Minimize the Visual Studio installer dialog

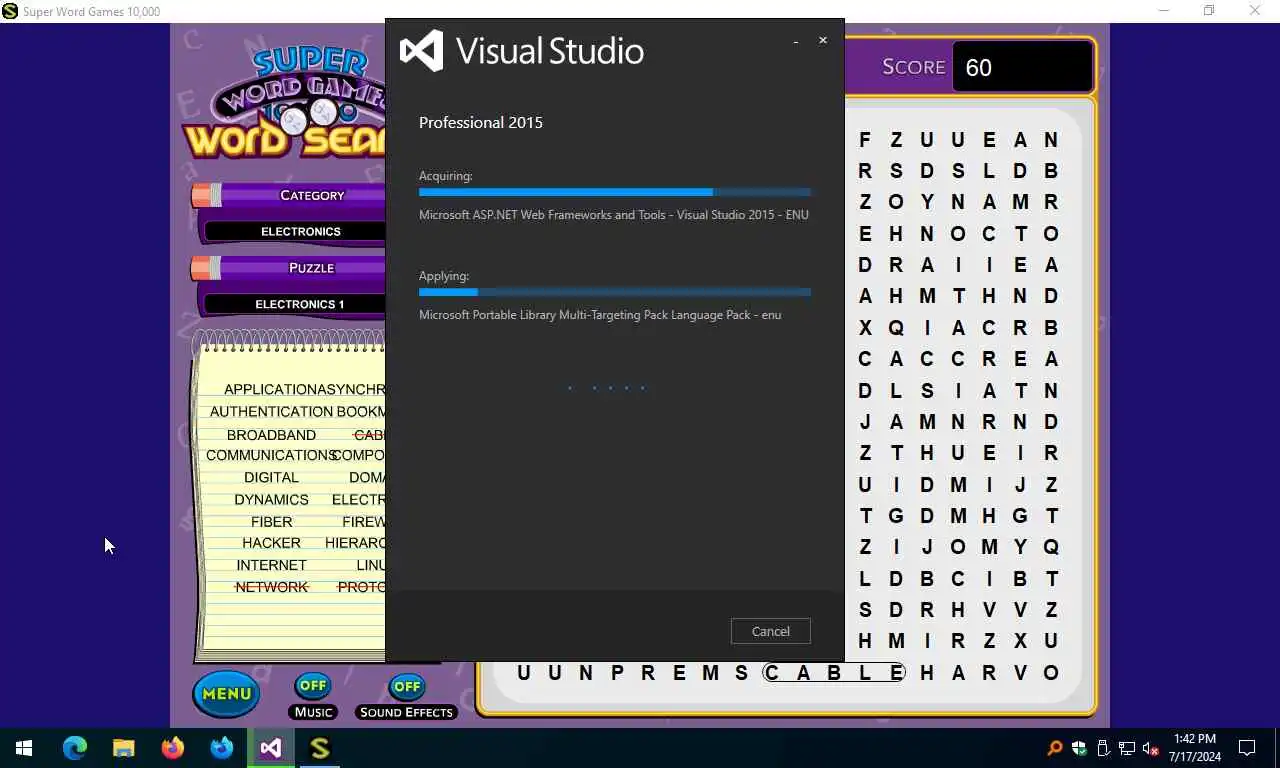pos(796,41)
